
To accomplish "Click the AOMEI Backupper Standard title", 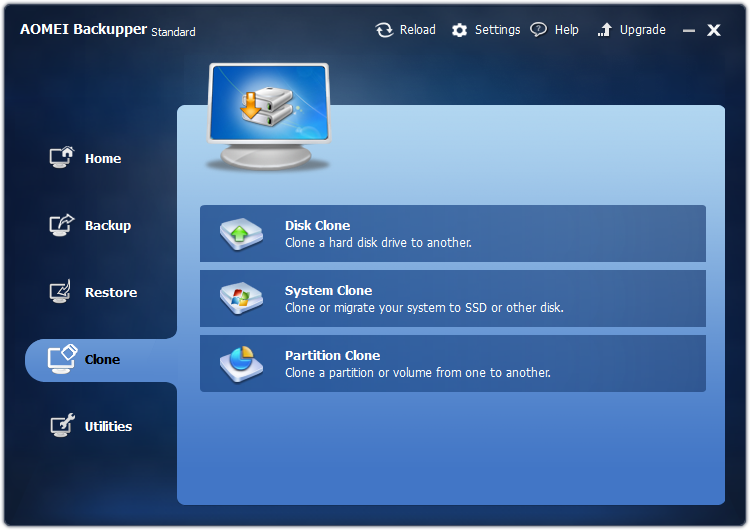I will pos(108,30).
